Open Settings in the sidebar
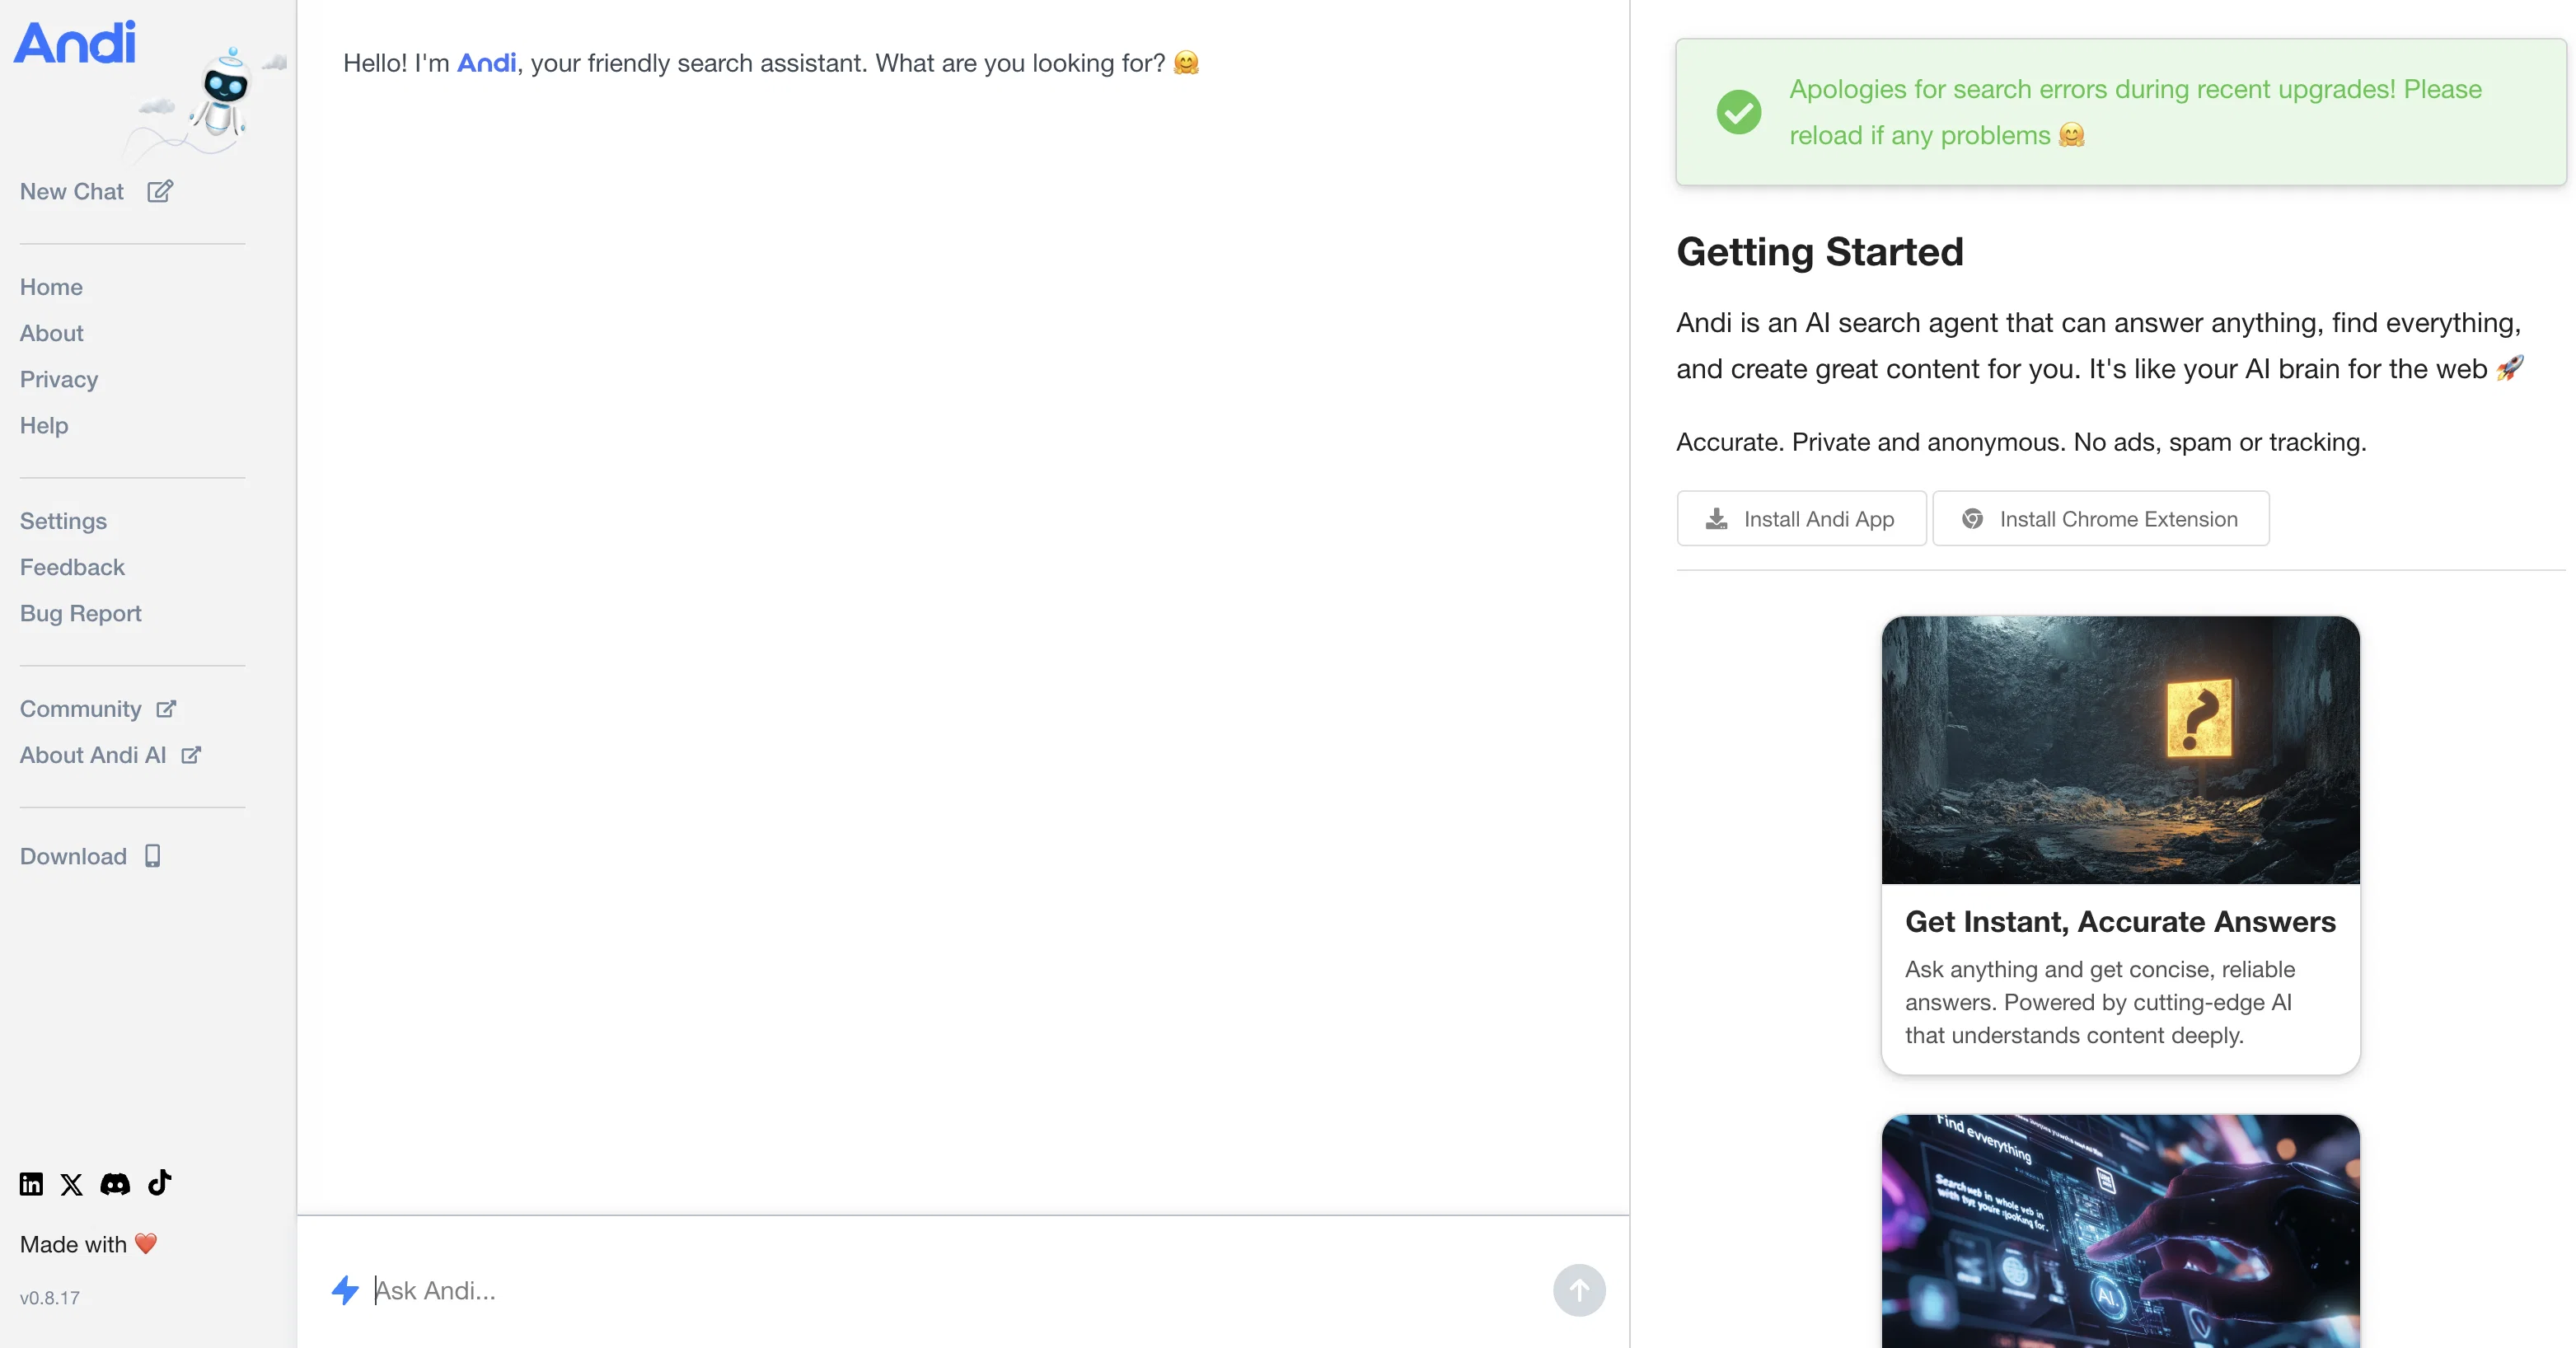The height and width of the screenshot is (1348, 2576). point(63,521)
